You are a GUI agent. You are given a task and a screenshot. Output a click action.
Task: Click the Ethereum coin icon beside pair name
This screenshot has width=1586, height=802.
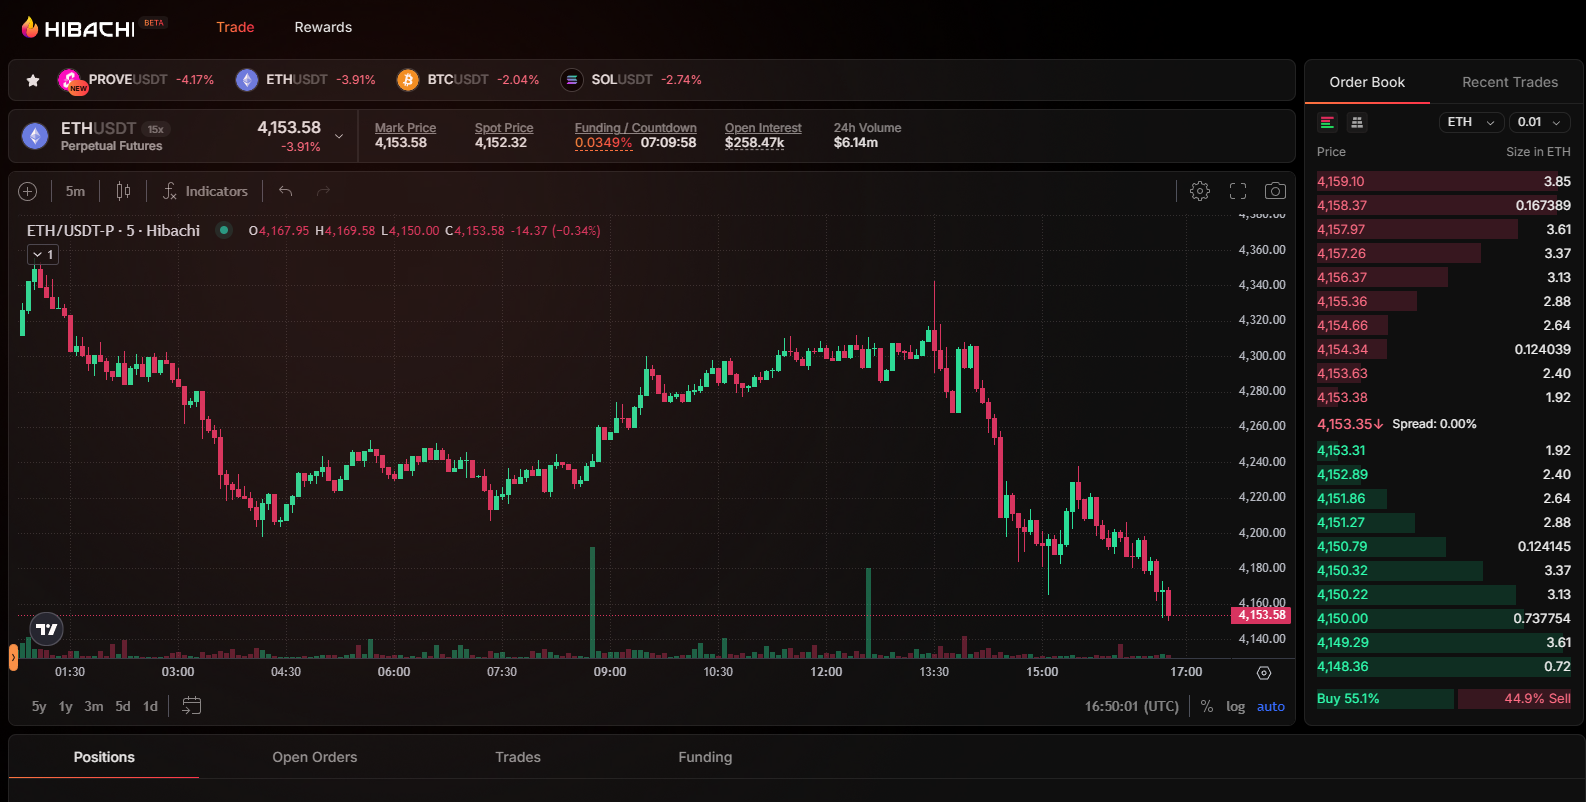(x=35, y=136)
